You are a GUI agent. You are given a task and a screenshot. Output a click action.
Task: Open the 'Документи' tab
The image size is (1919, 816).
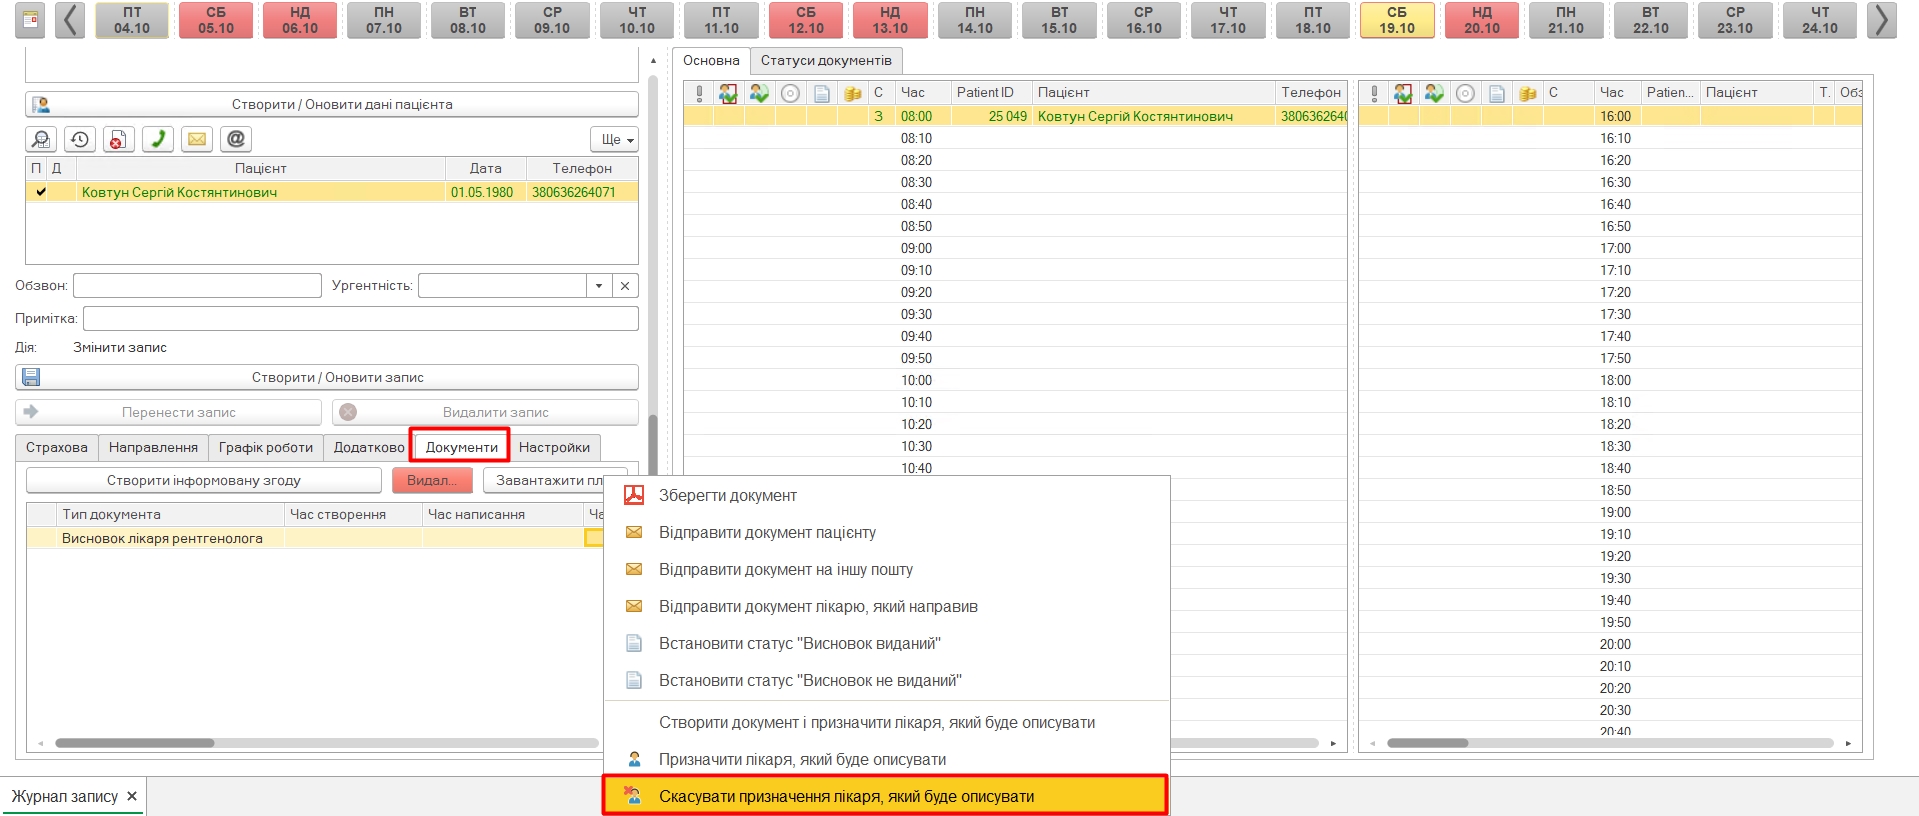click(x=461, y=447)
